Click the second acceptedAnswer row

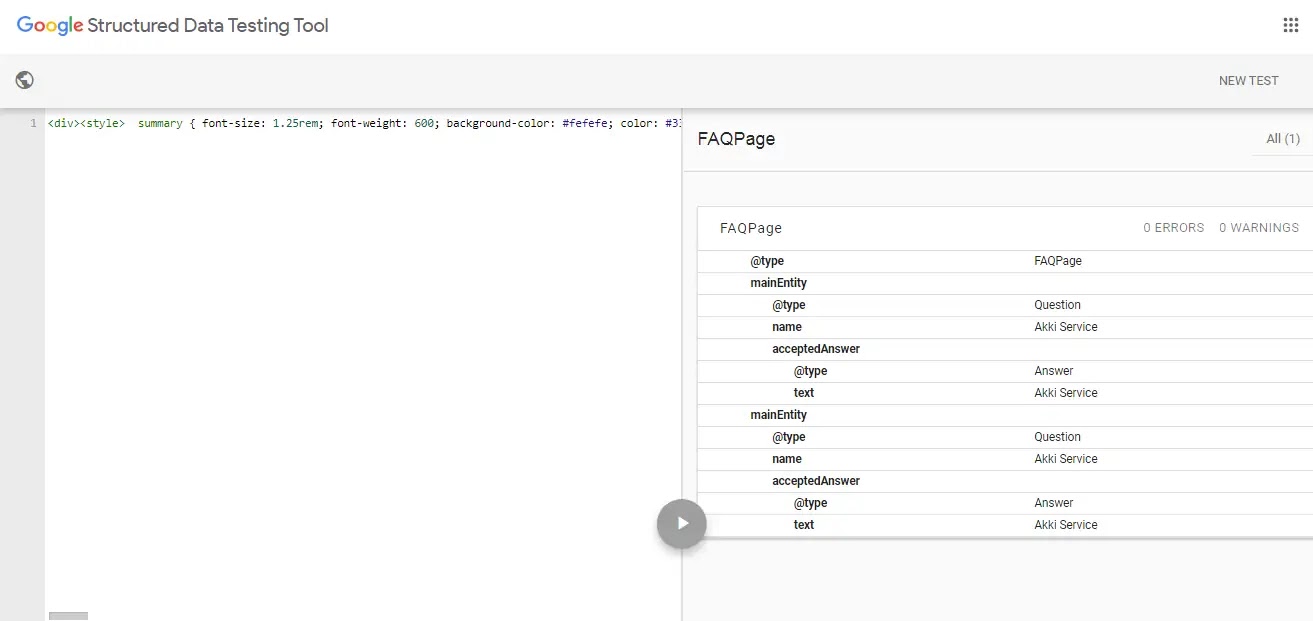(1005, 481)
